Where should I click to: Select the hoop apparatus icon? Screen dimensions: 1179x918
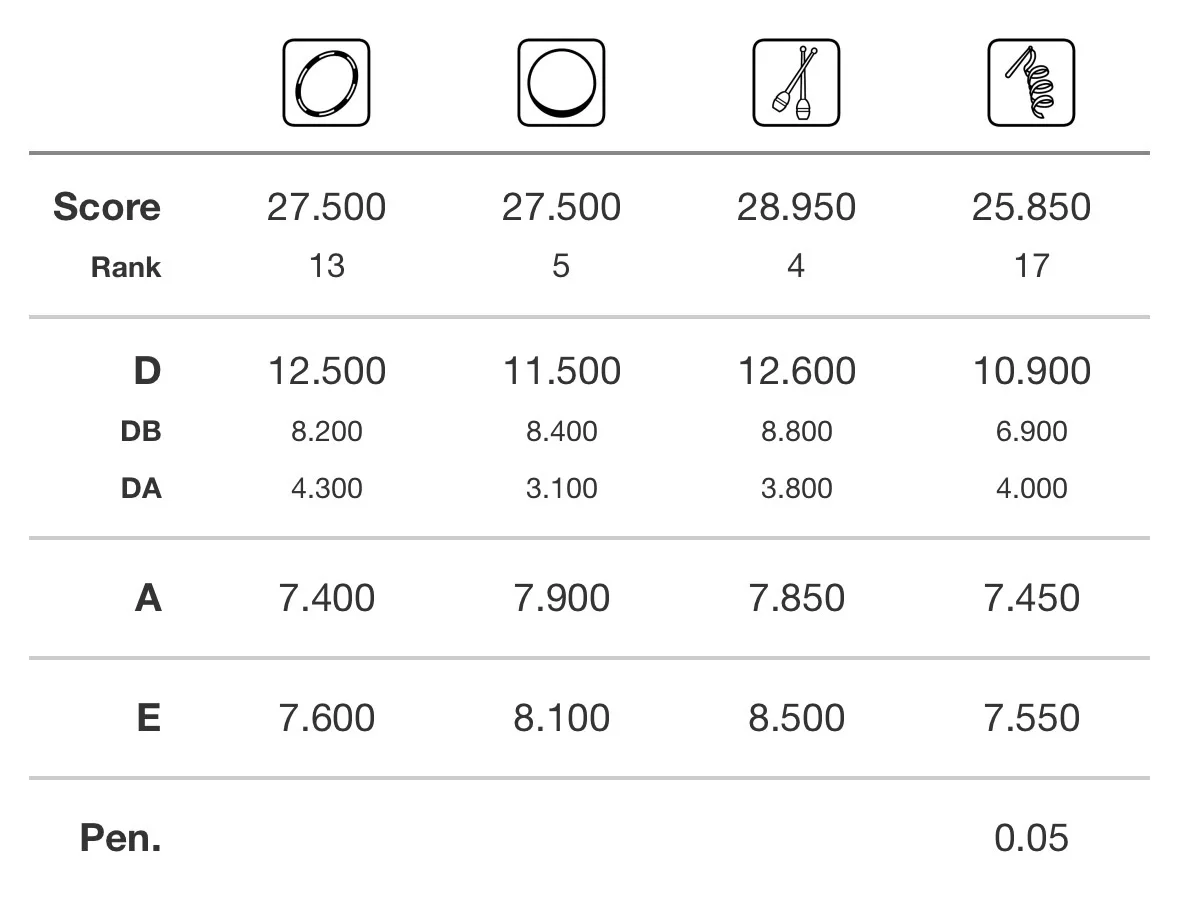pyautogui.click(x=326, y=83)
